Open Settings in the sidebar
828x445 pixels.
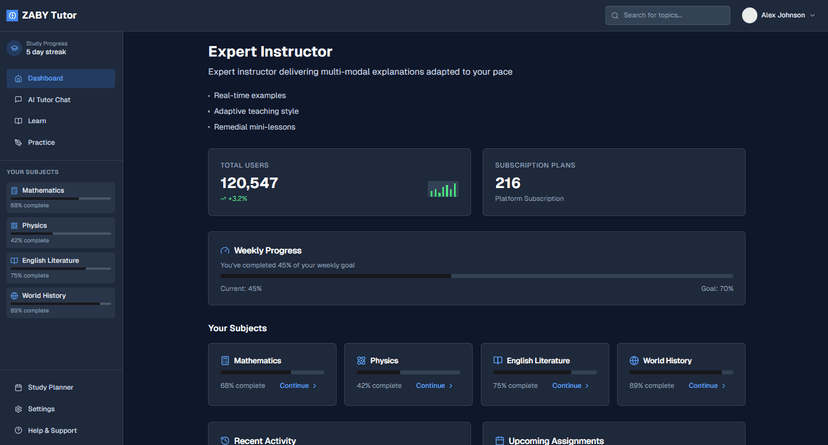click(x=61, y=409)
